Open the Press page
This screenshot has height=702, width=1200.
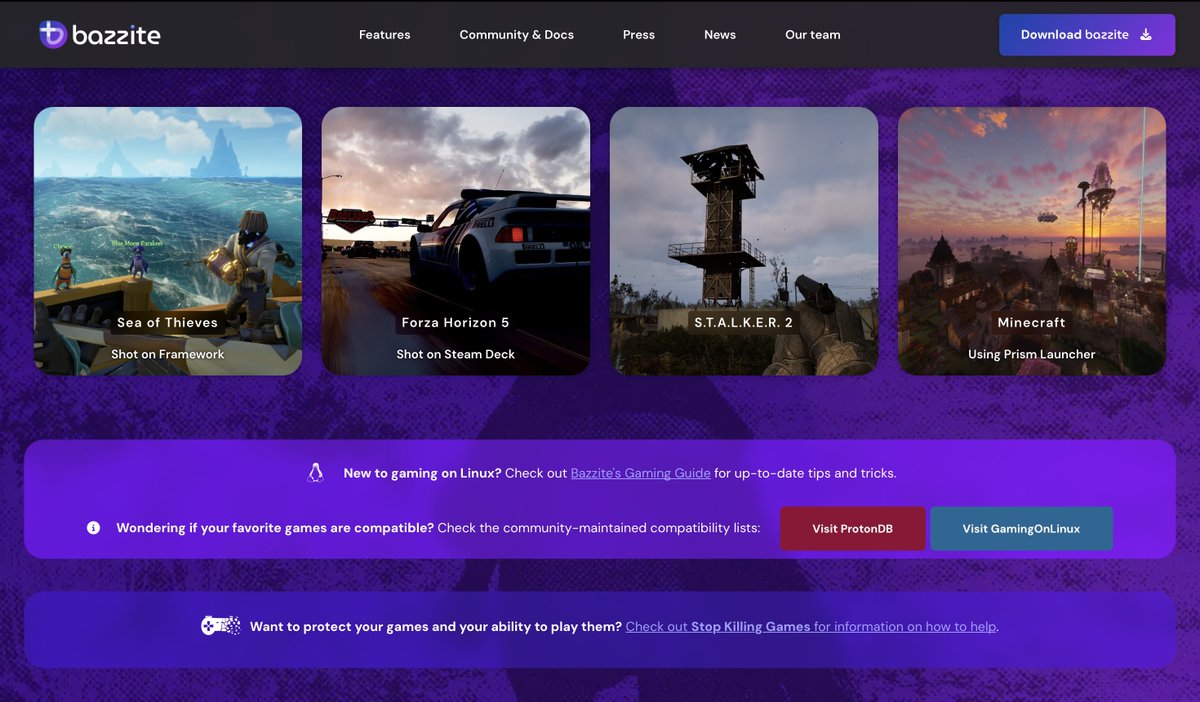point(639,35)
